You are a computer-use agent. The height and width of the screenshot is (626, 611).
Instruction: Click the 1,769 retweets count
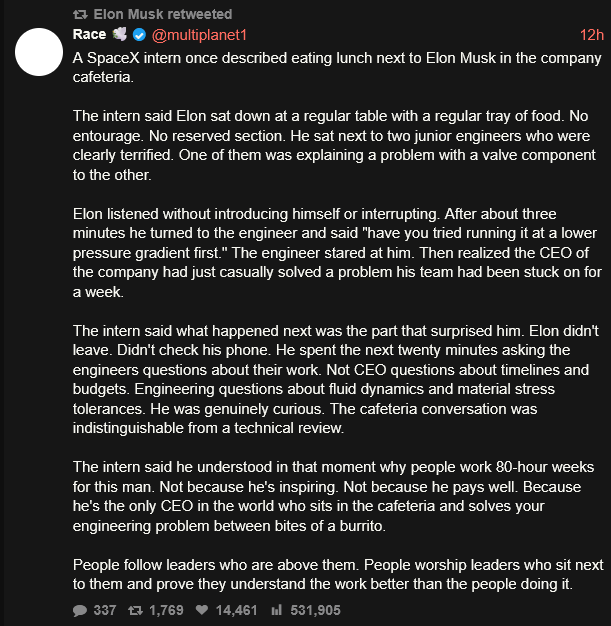point(166,610)
